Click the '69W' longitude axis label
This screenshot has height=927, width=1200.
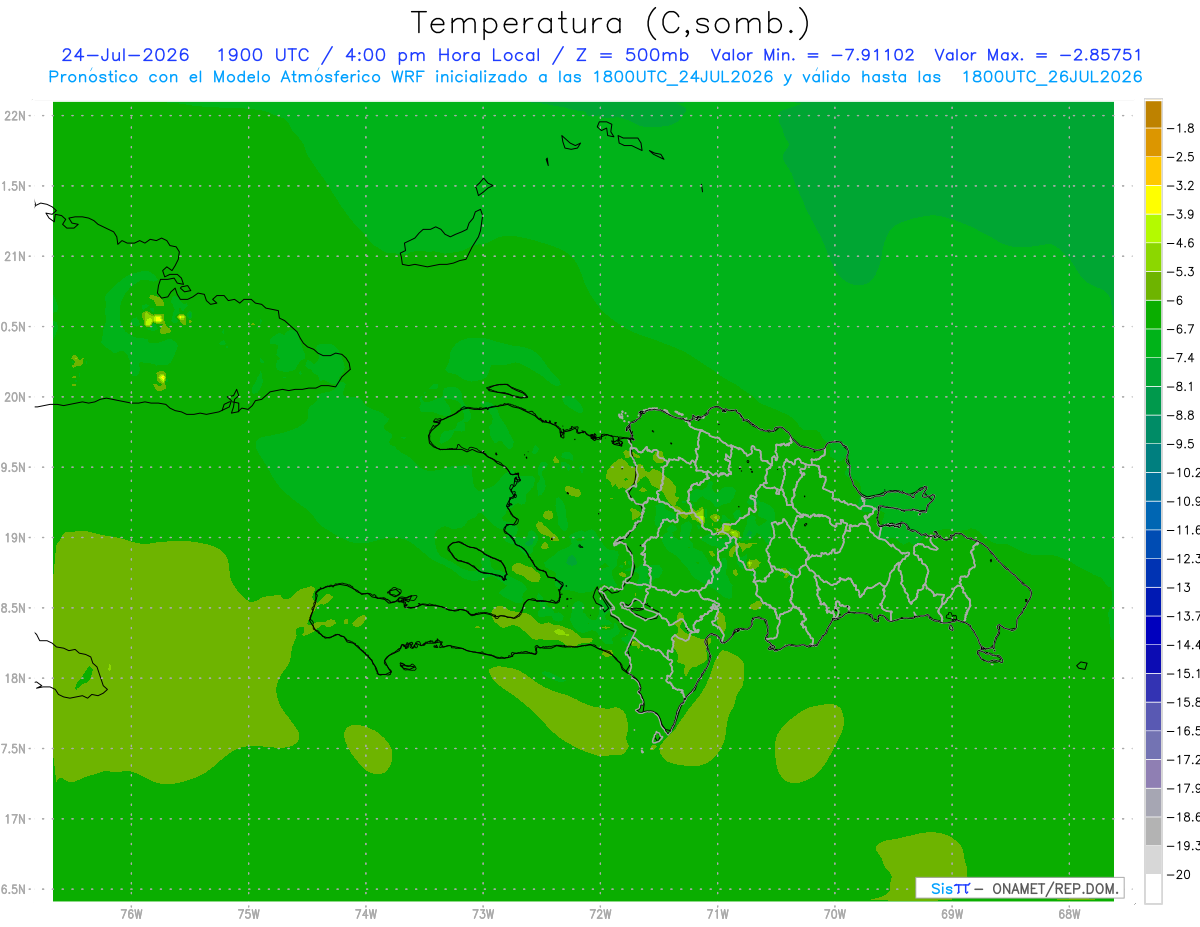952,913
